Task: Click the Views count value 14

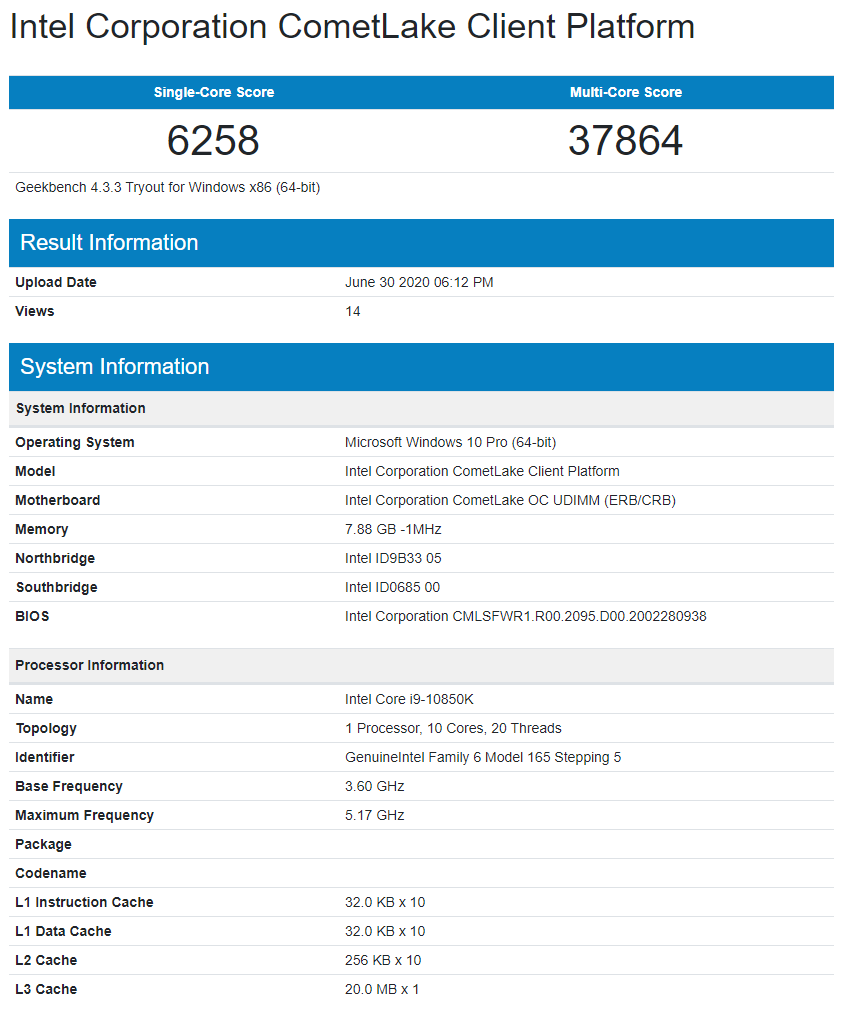Action: 353,312
